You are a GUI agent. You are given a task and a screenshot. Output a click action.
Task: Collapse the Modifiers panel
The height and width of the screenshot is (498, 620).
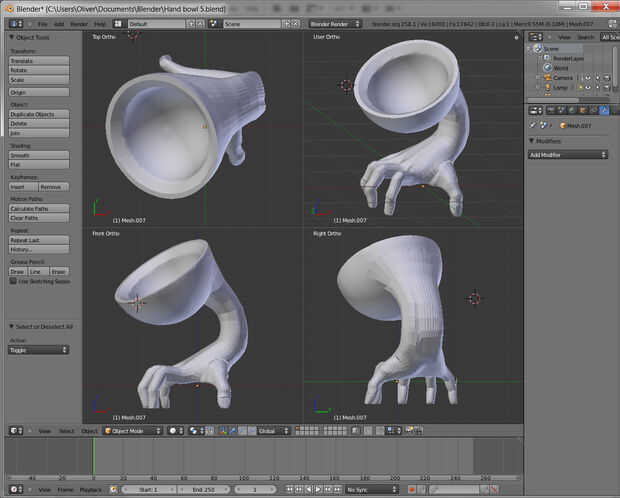point(532,140)
